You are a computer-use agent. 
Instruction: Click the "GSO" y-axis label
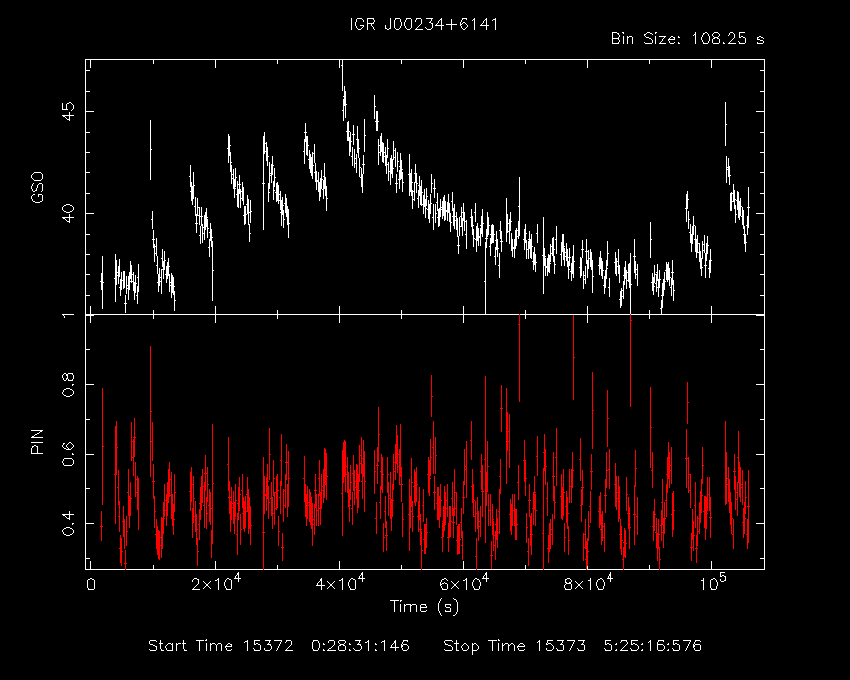(38, 188)
